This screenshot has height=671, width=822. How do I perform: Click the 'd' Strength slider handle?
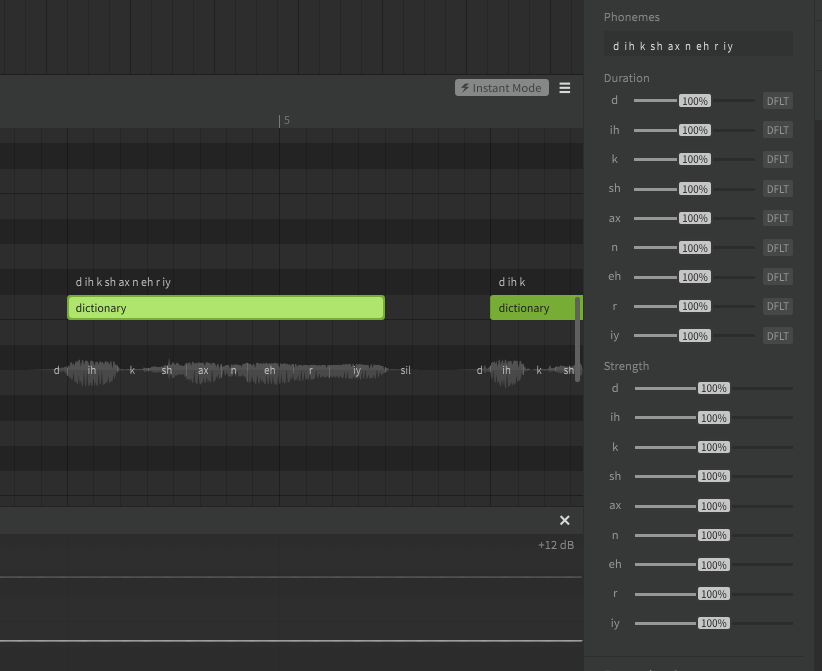point(713,388)
